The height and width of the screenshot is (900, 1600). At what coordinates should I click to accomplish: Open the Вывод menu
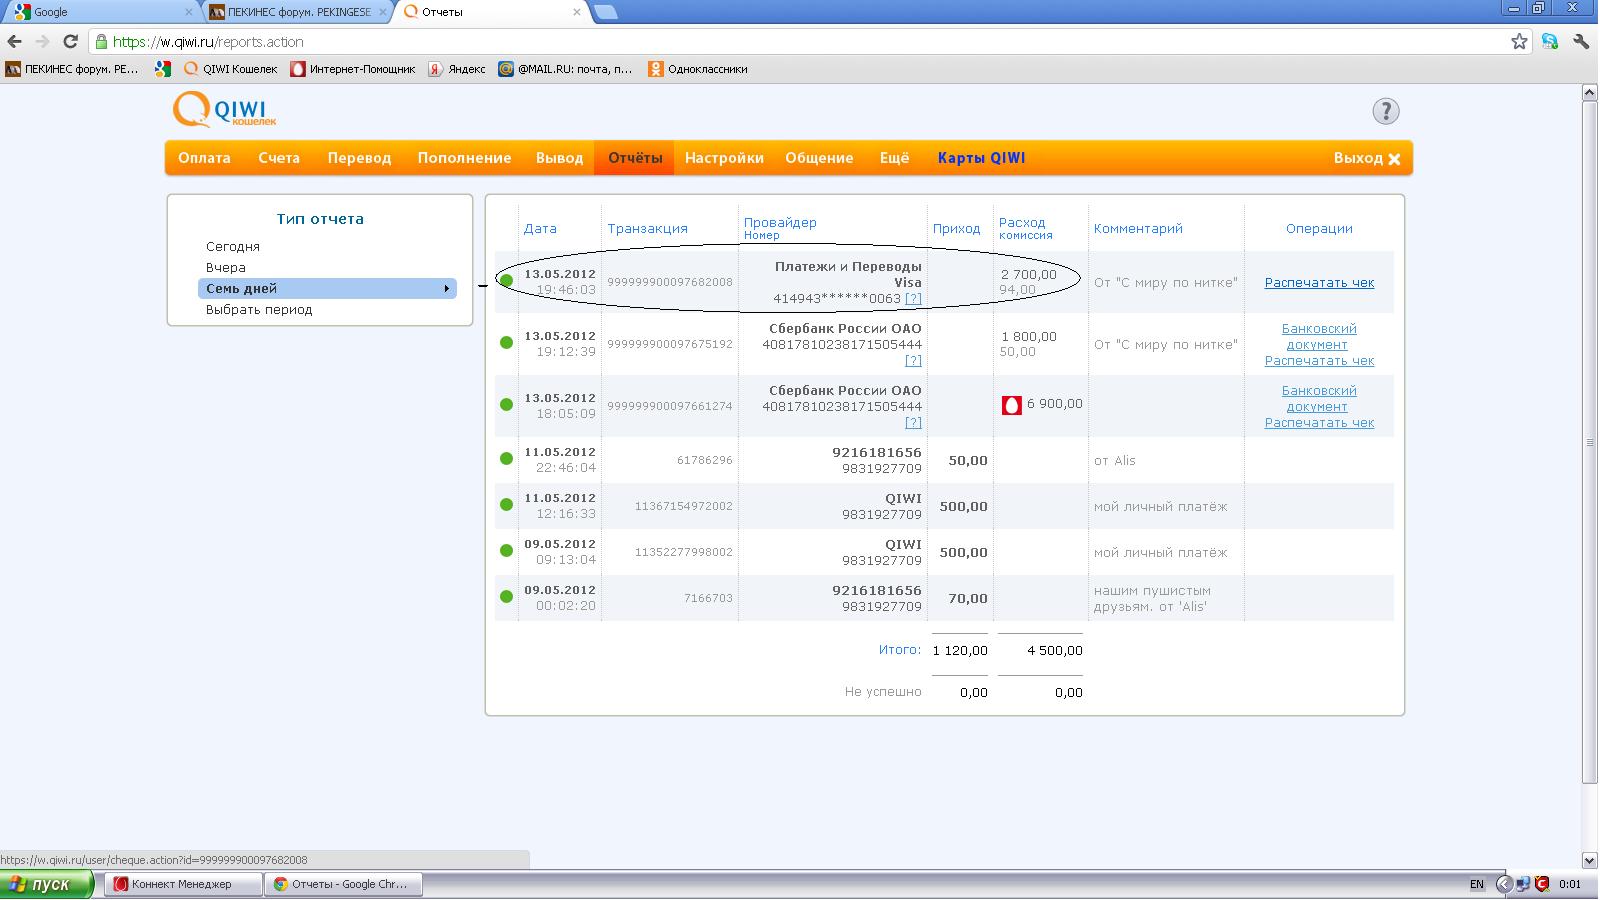coord(559,158)
